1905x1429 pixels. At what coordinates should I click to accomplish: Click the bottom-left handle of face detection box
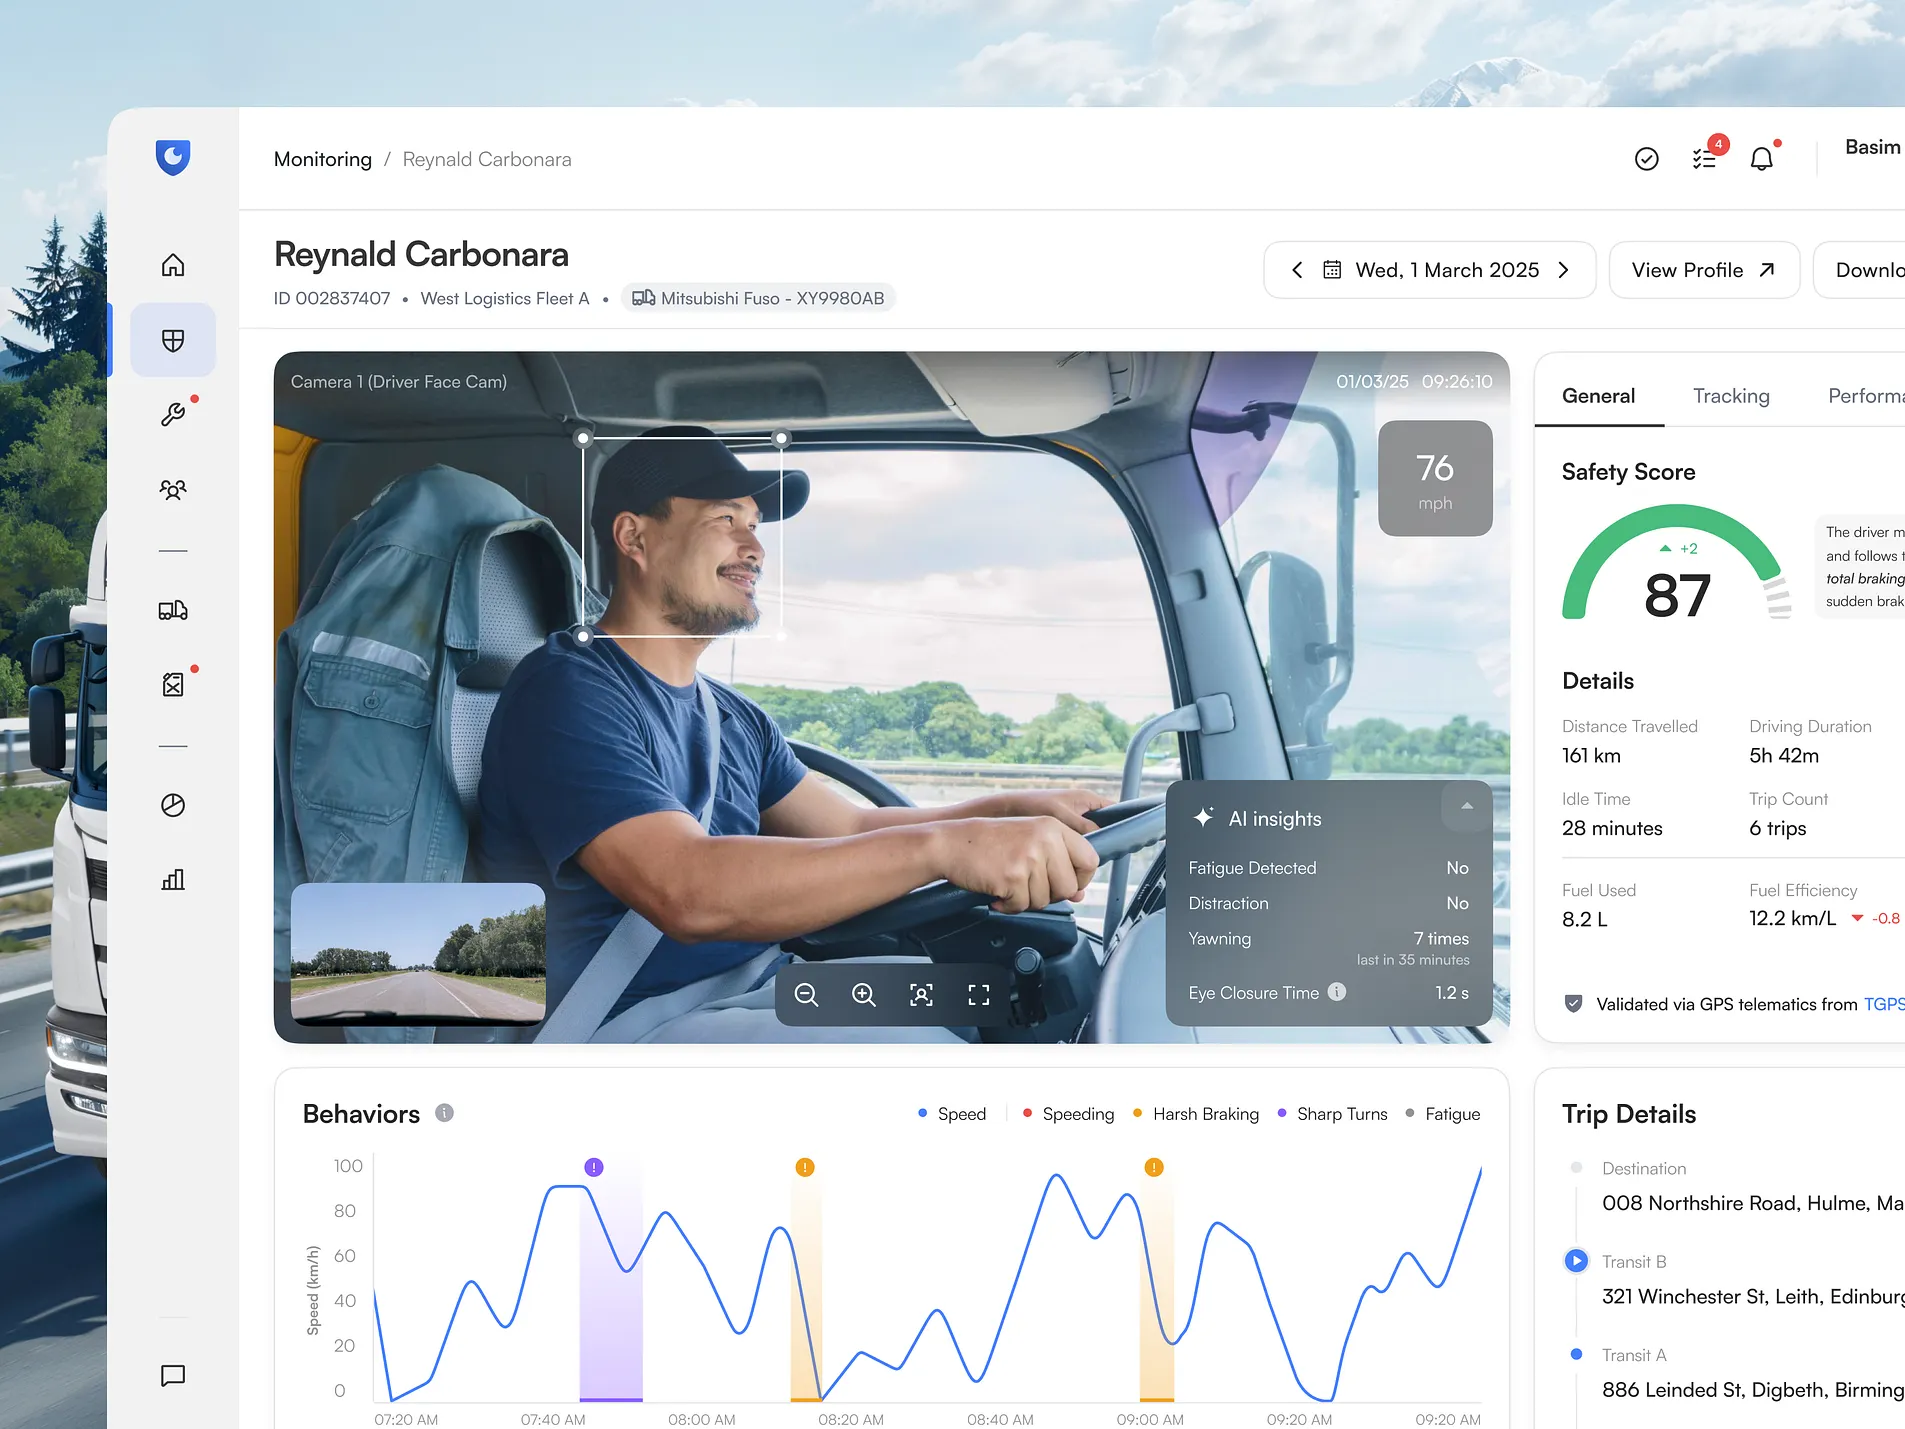(584, 636)
